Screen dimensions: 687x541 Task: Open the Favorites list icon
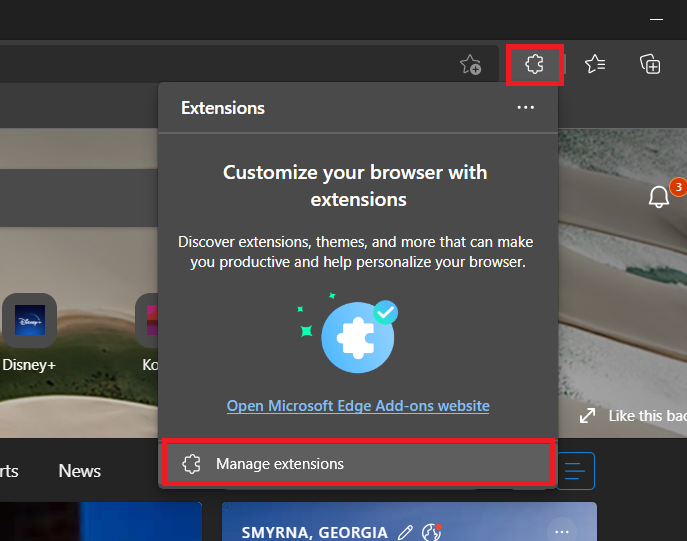[x=595, y=64]
